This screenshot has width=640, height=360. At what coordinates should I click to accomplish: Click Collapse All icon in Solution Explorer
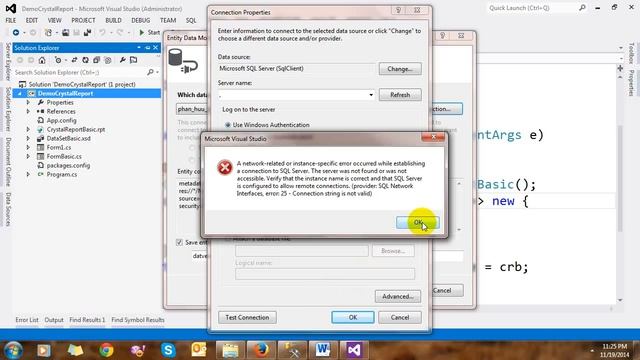96,60
